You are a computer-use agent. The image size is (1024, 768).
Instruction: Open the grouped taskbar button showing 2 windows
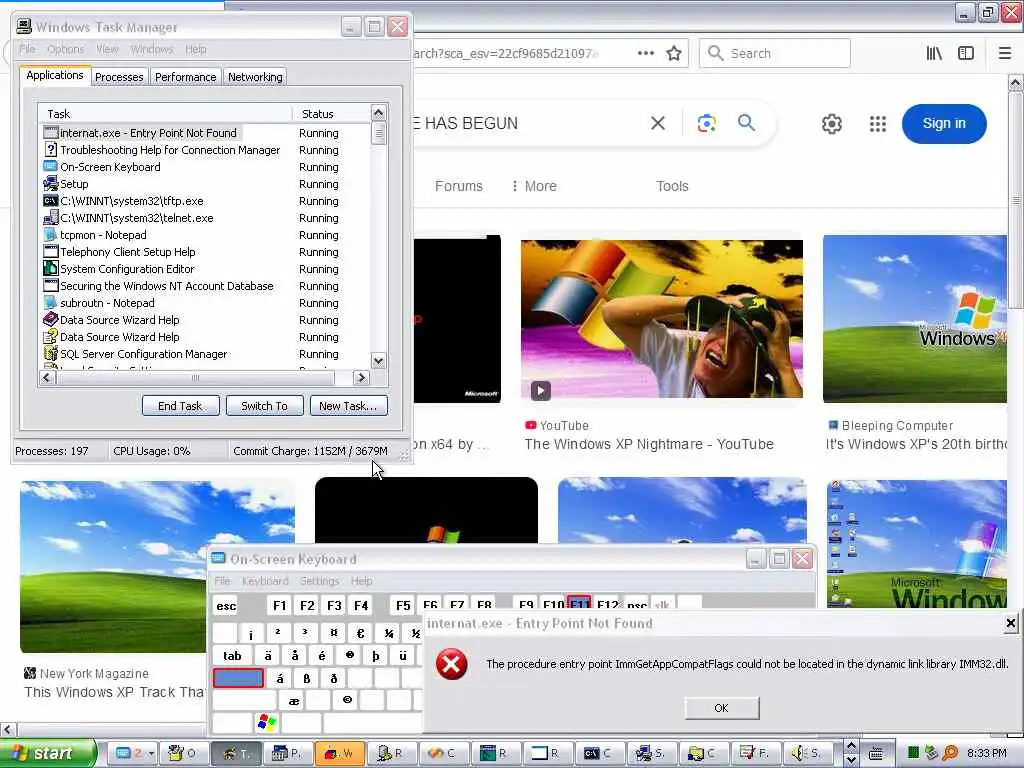pyautogui.click(x=132, y=753)
